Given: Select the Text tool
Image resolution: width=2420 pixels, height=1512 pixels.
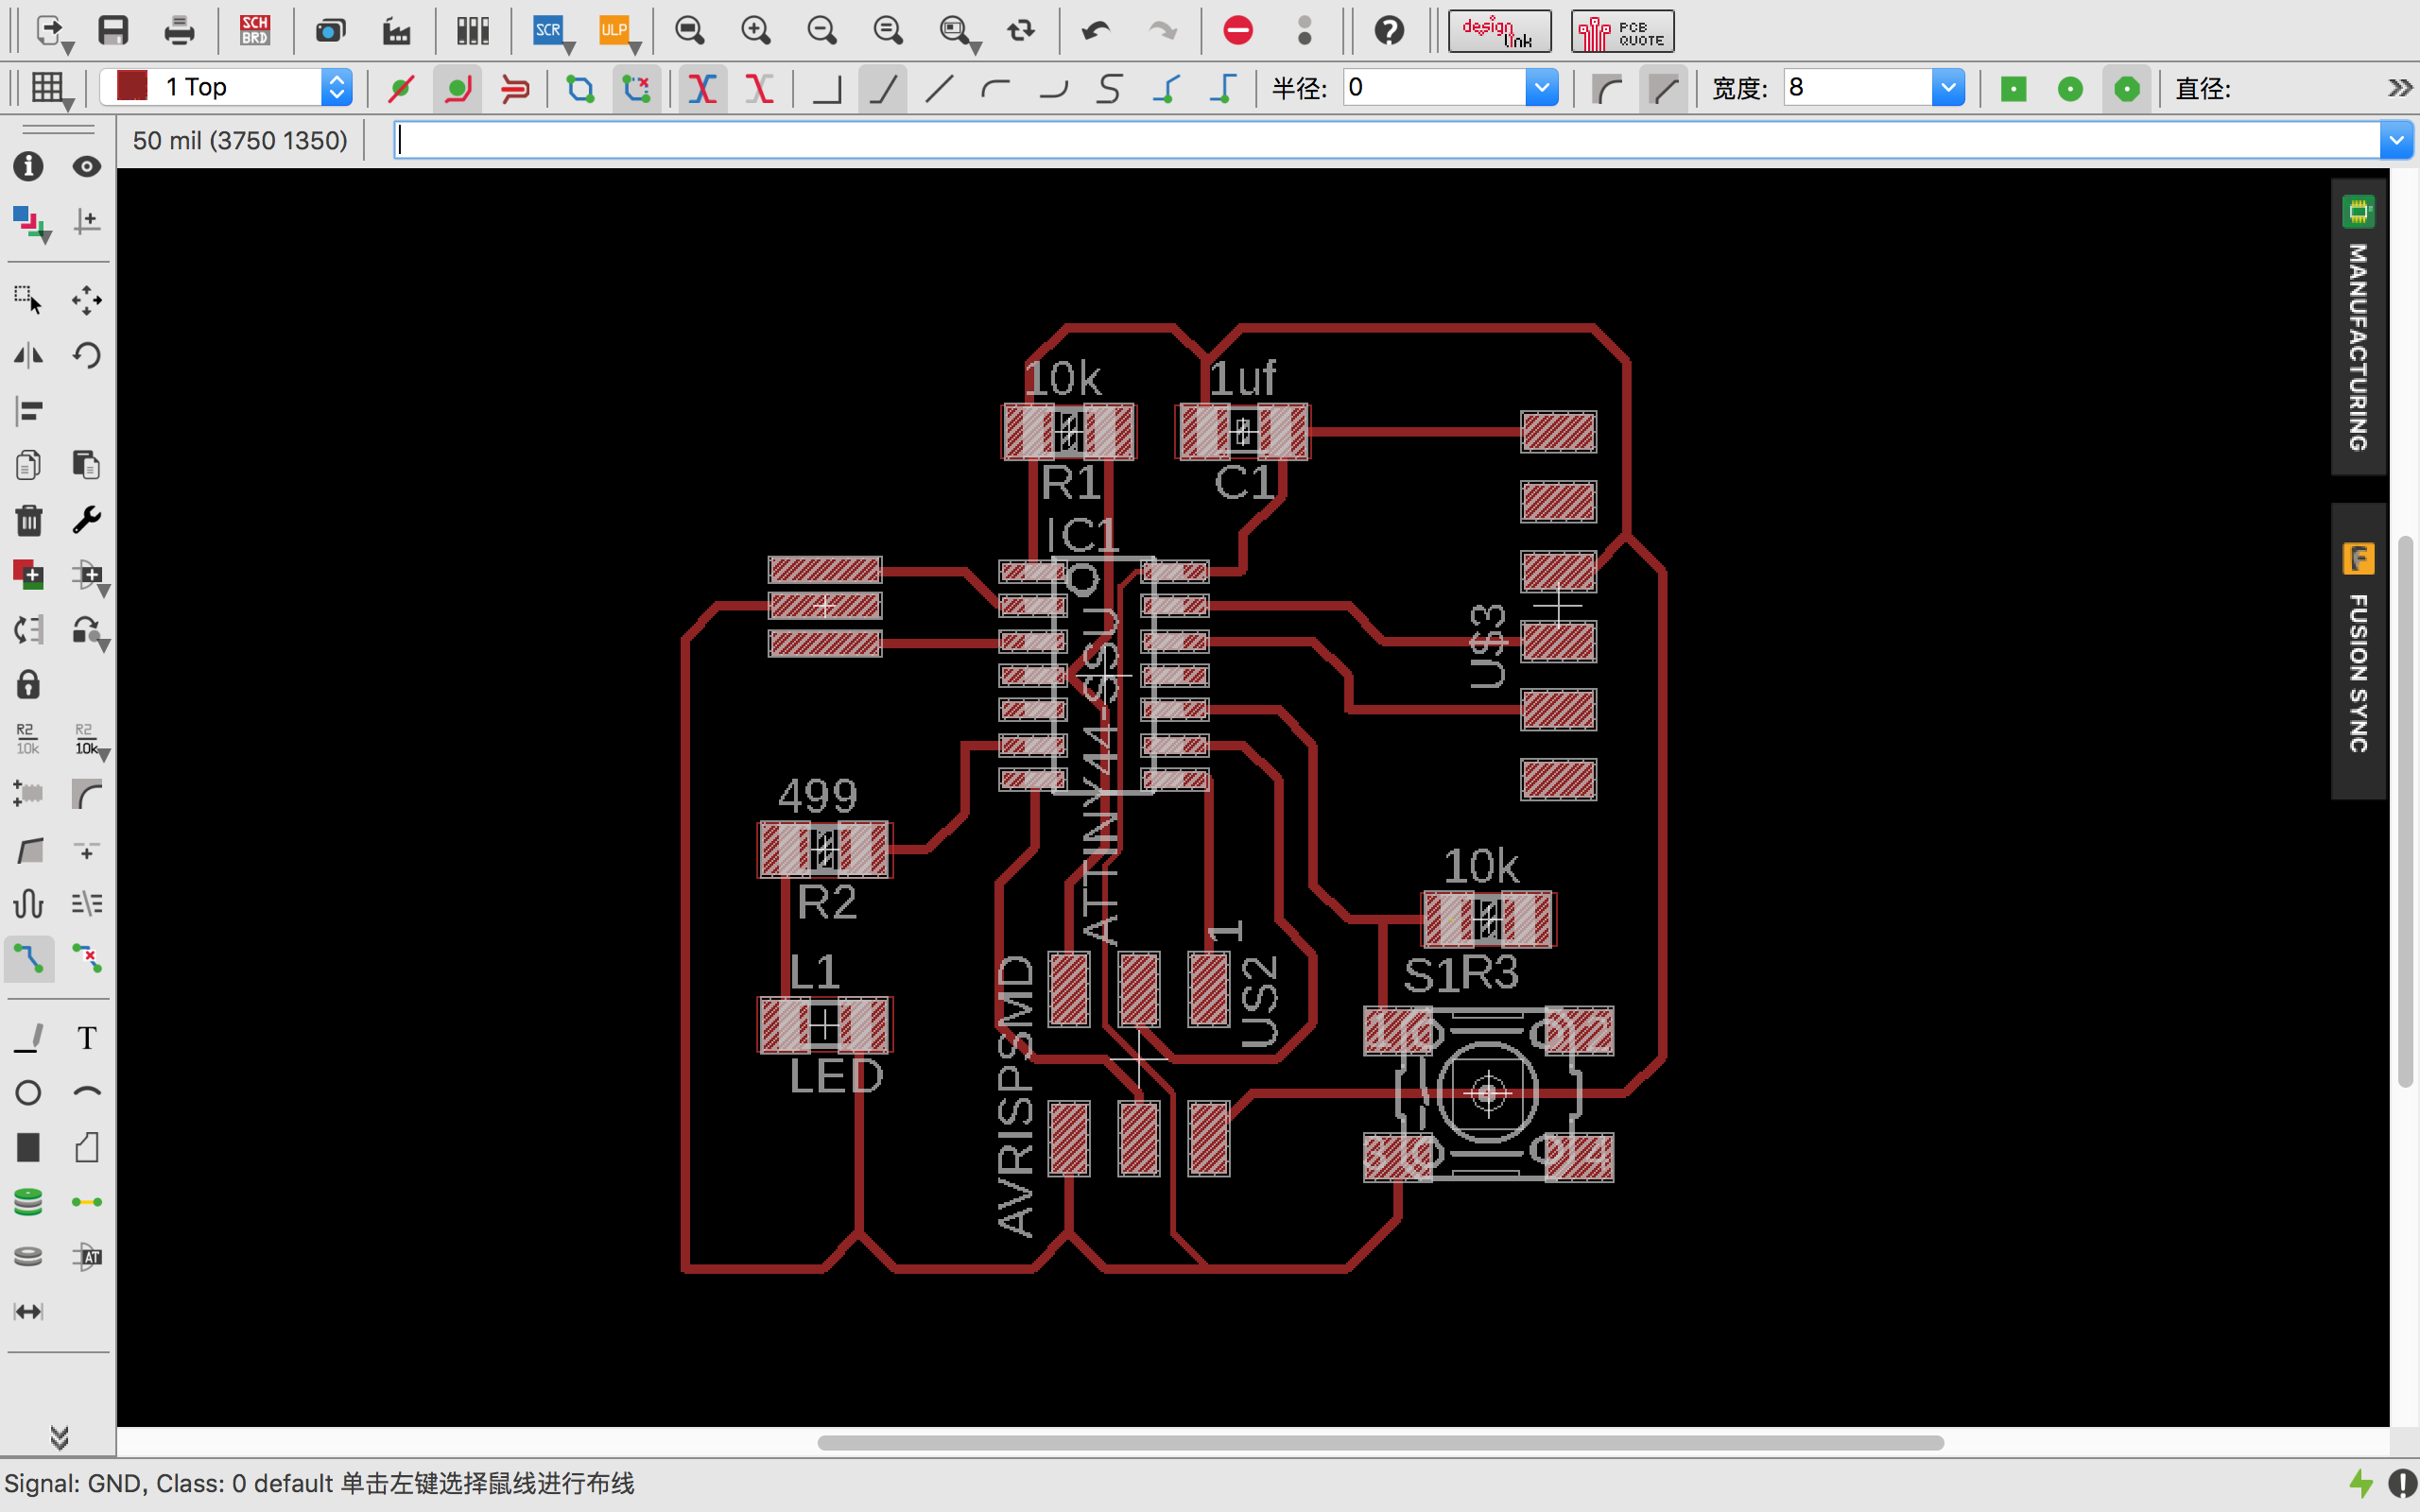Looking at the screenshot, I should (87, 1038).
